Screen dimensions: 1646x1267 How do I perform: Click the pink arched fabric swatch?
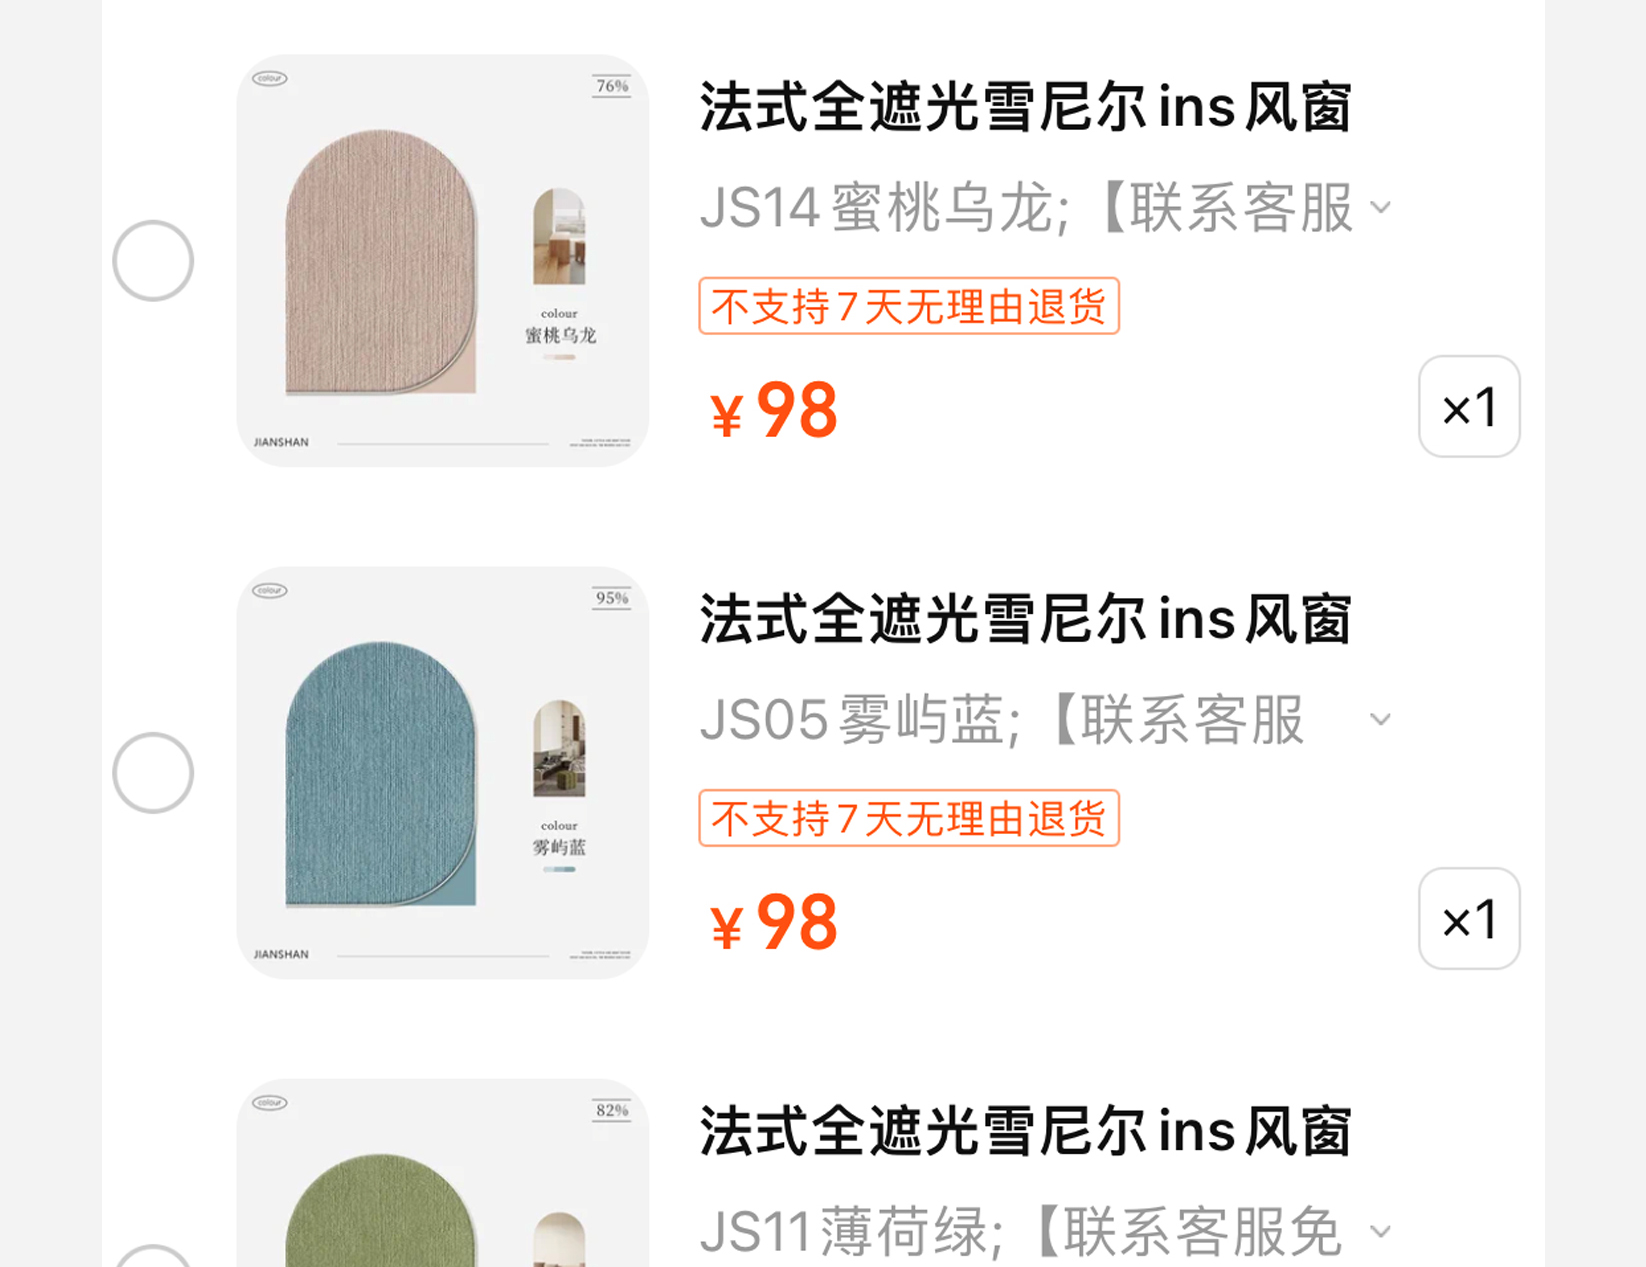point(380,262)
